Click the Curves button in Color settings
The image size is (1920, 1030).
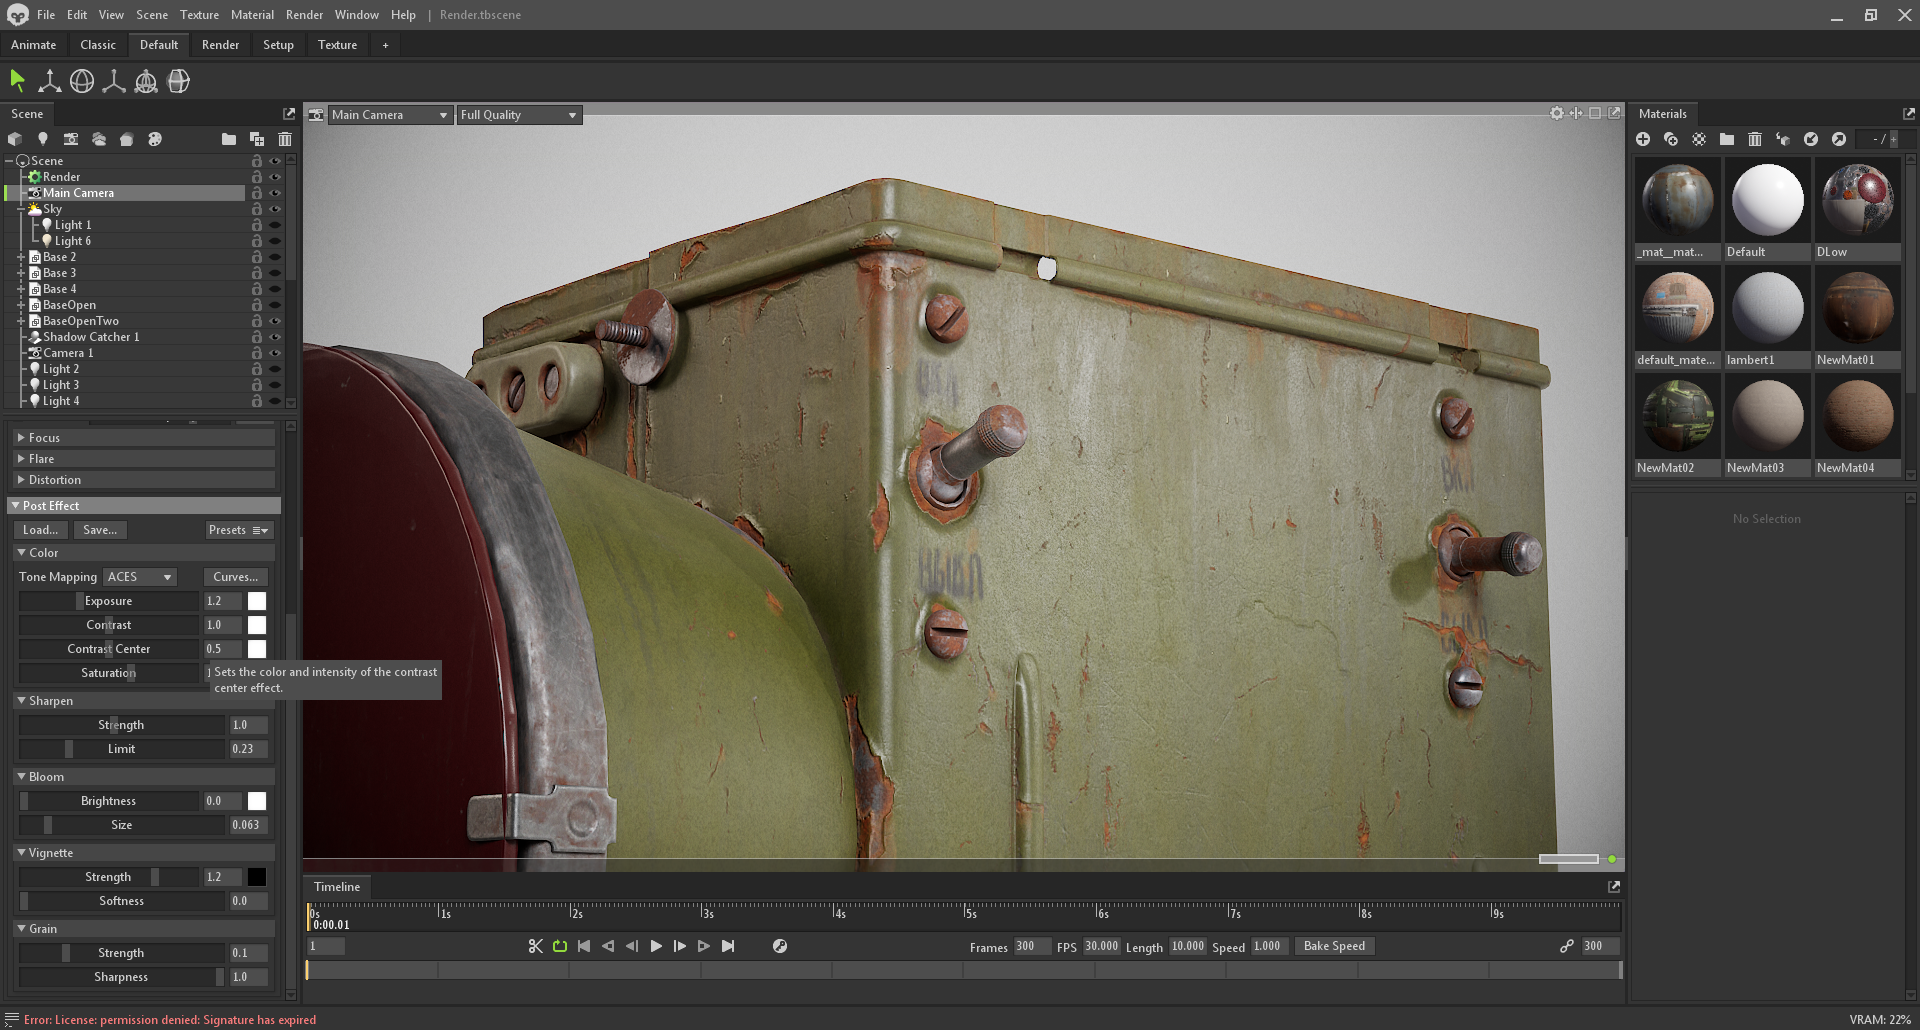[x=234, y=576]
